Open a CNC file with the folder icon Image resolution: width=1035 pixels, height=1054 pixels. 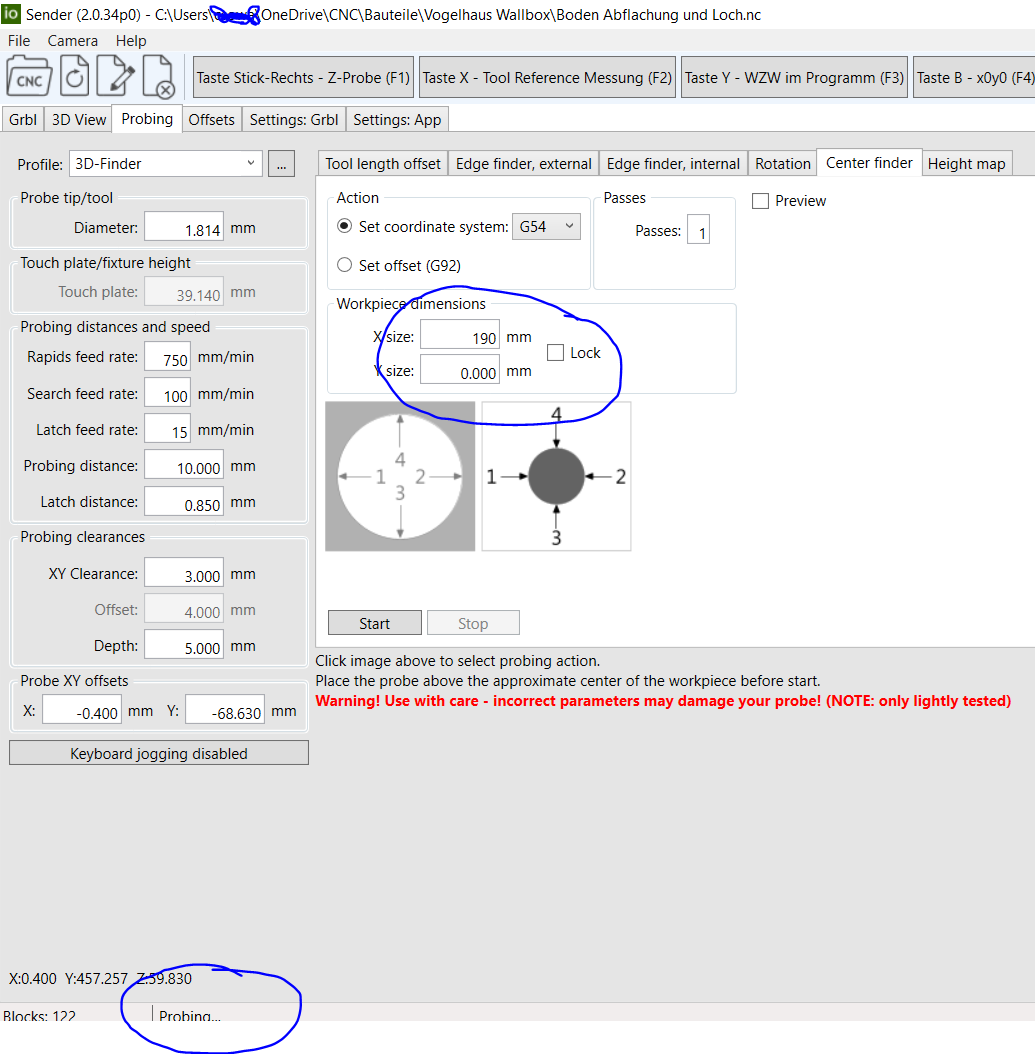click(29, 76)
